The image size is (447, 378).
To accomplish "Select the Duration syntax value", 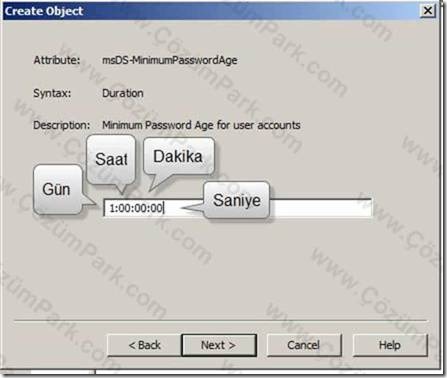I will coord(123,93).
